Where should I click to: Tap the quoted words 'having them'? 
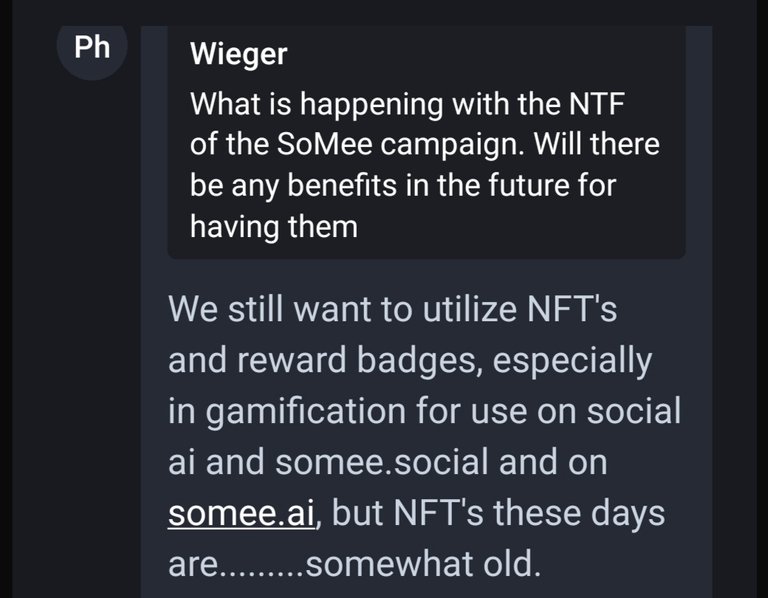coord(274,227)
